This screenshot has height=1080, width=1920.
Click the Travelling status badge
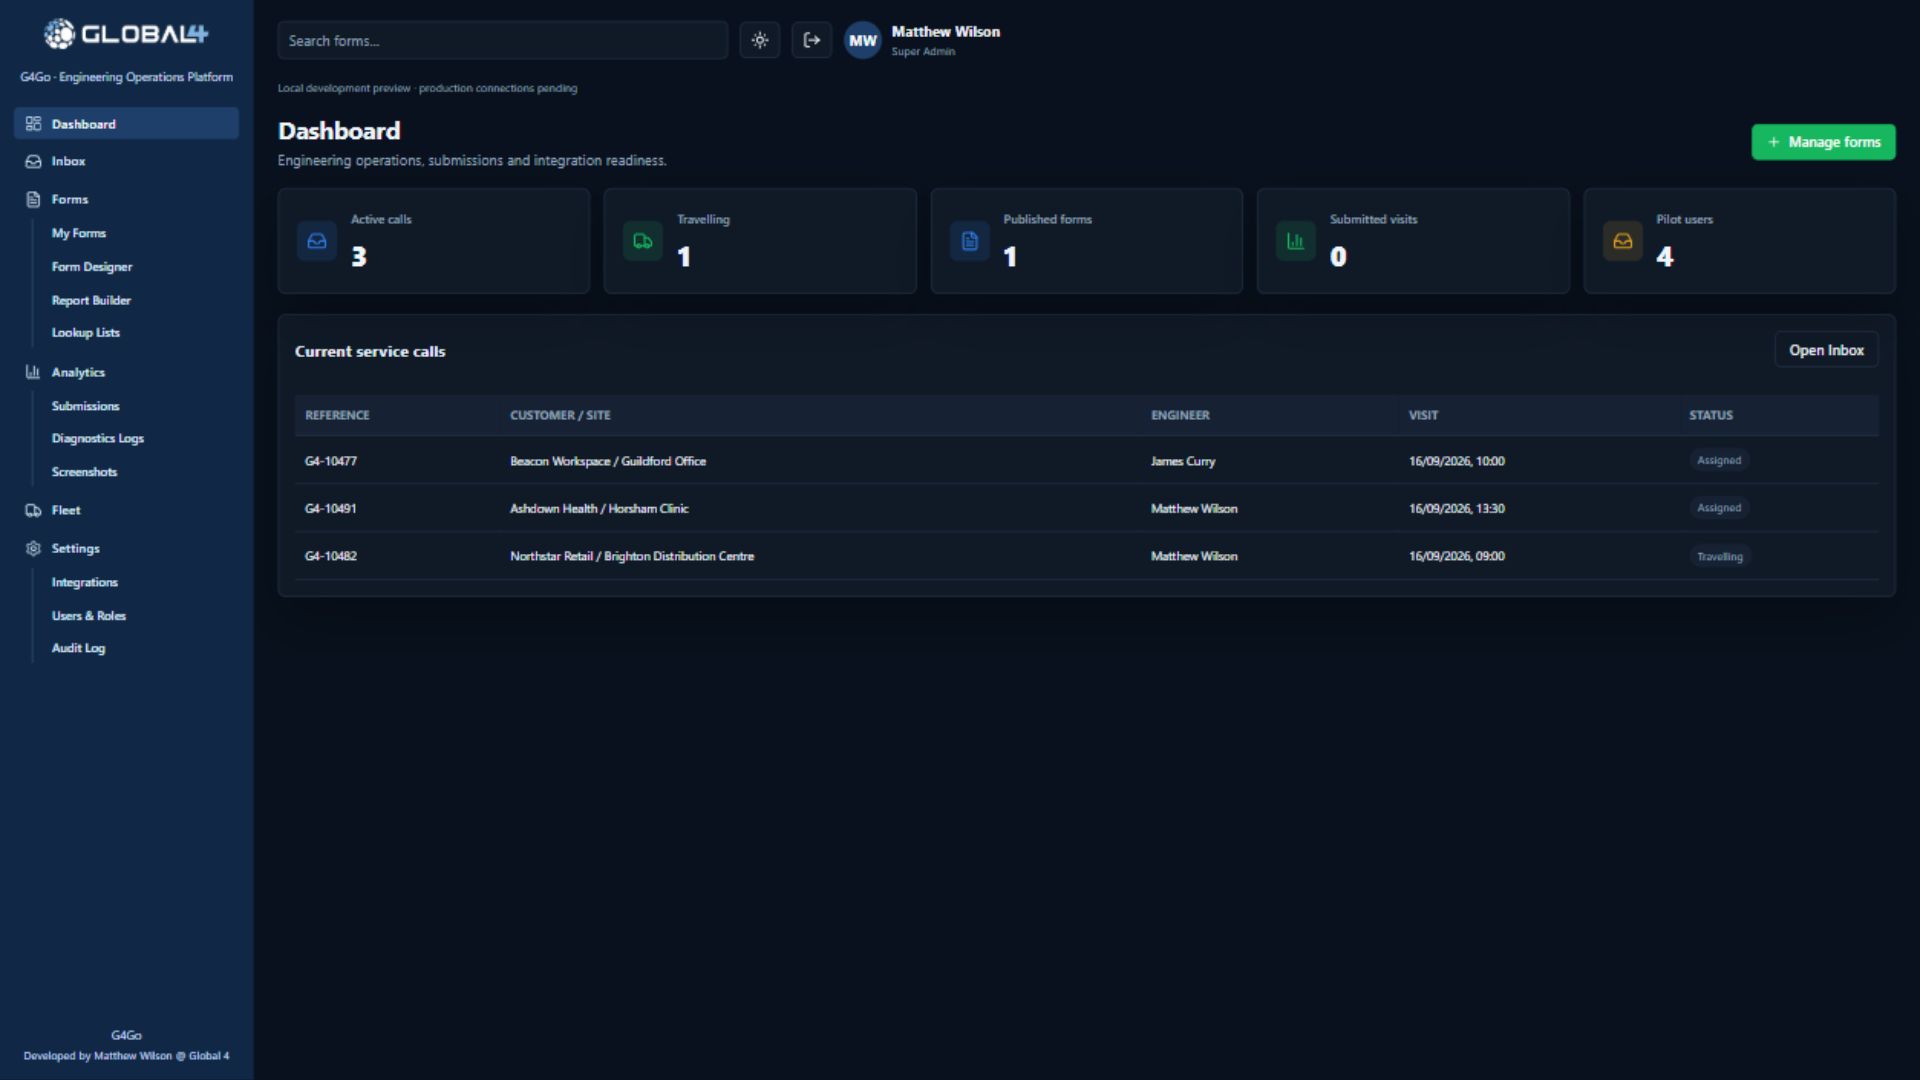coord(1720,557)
